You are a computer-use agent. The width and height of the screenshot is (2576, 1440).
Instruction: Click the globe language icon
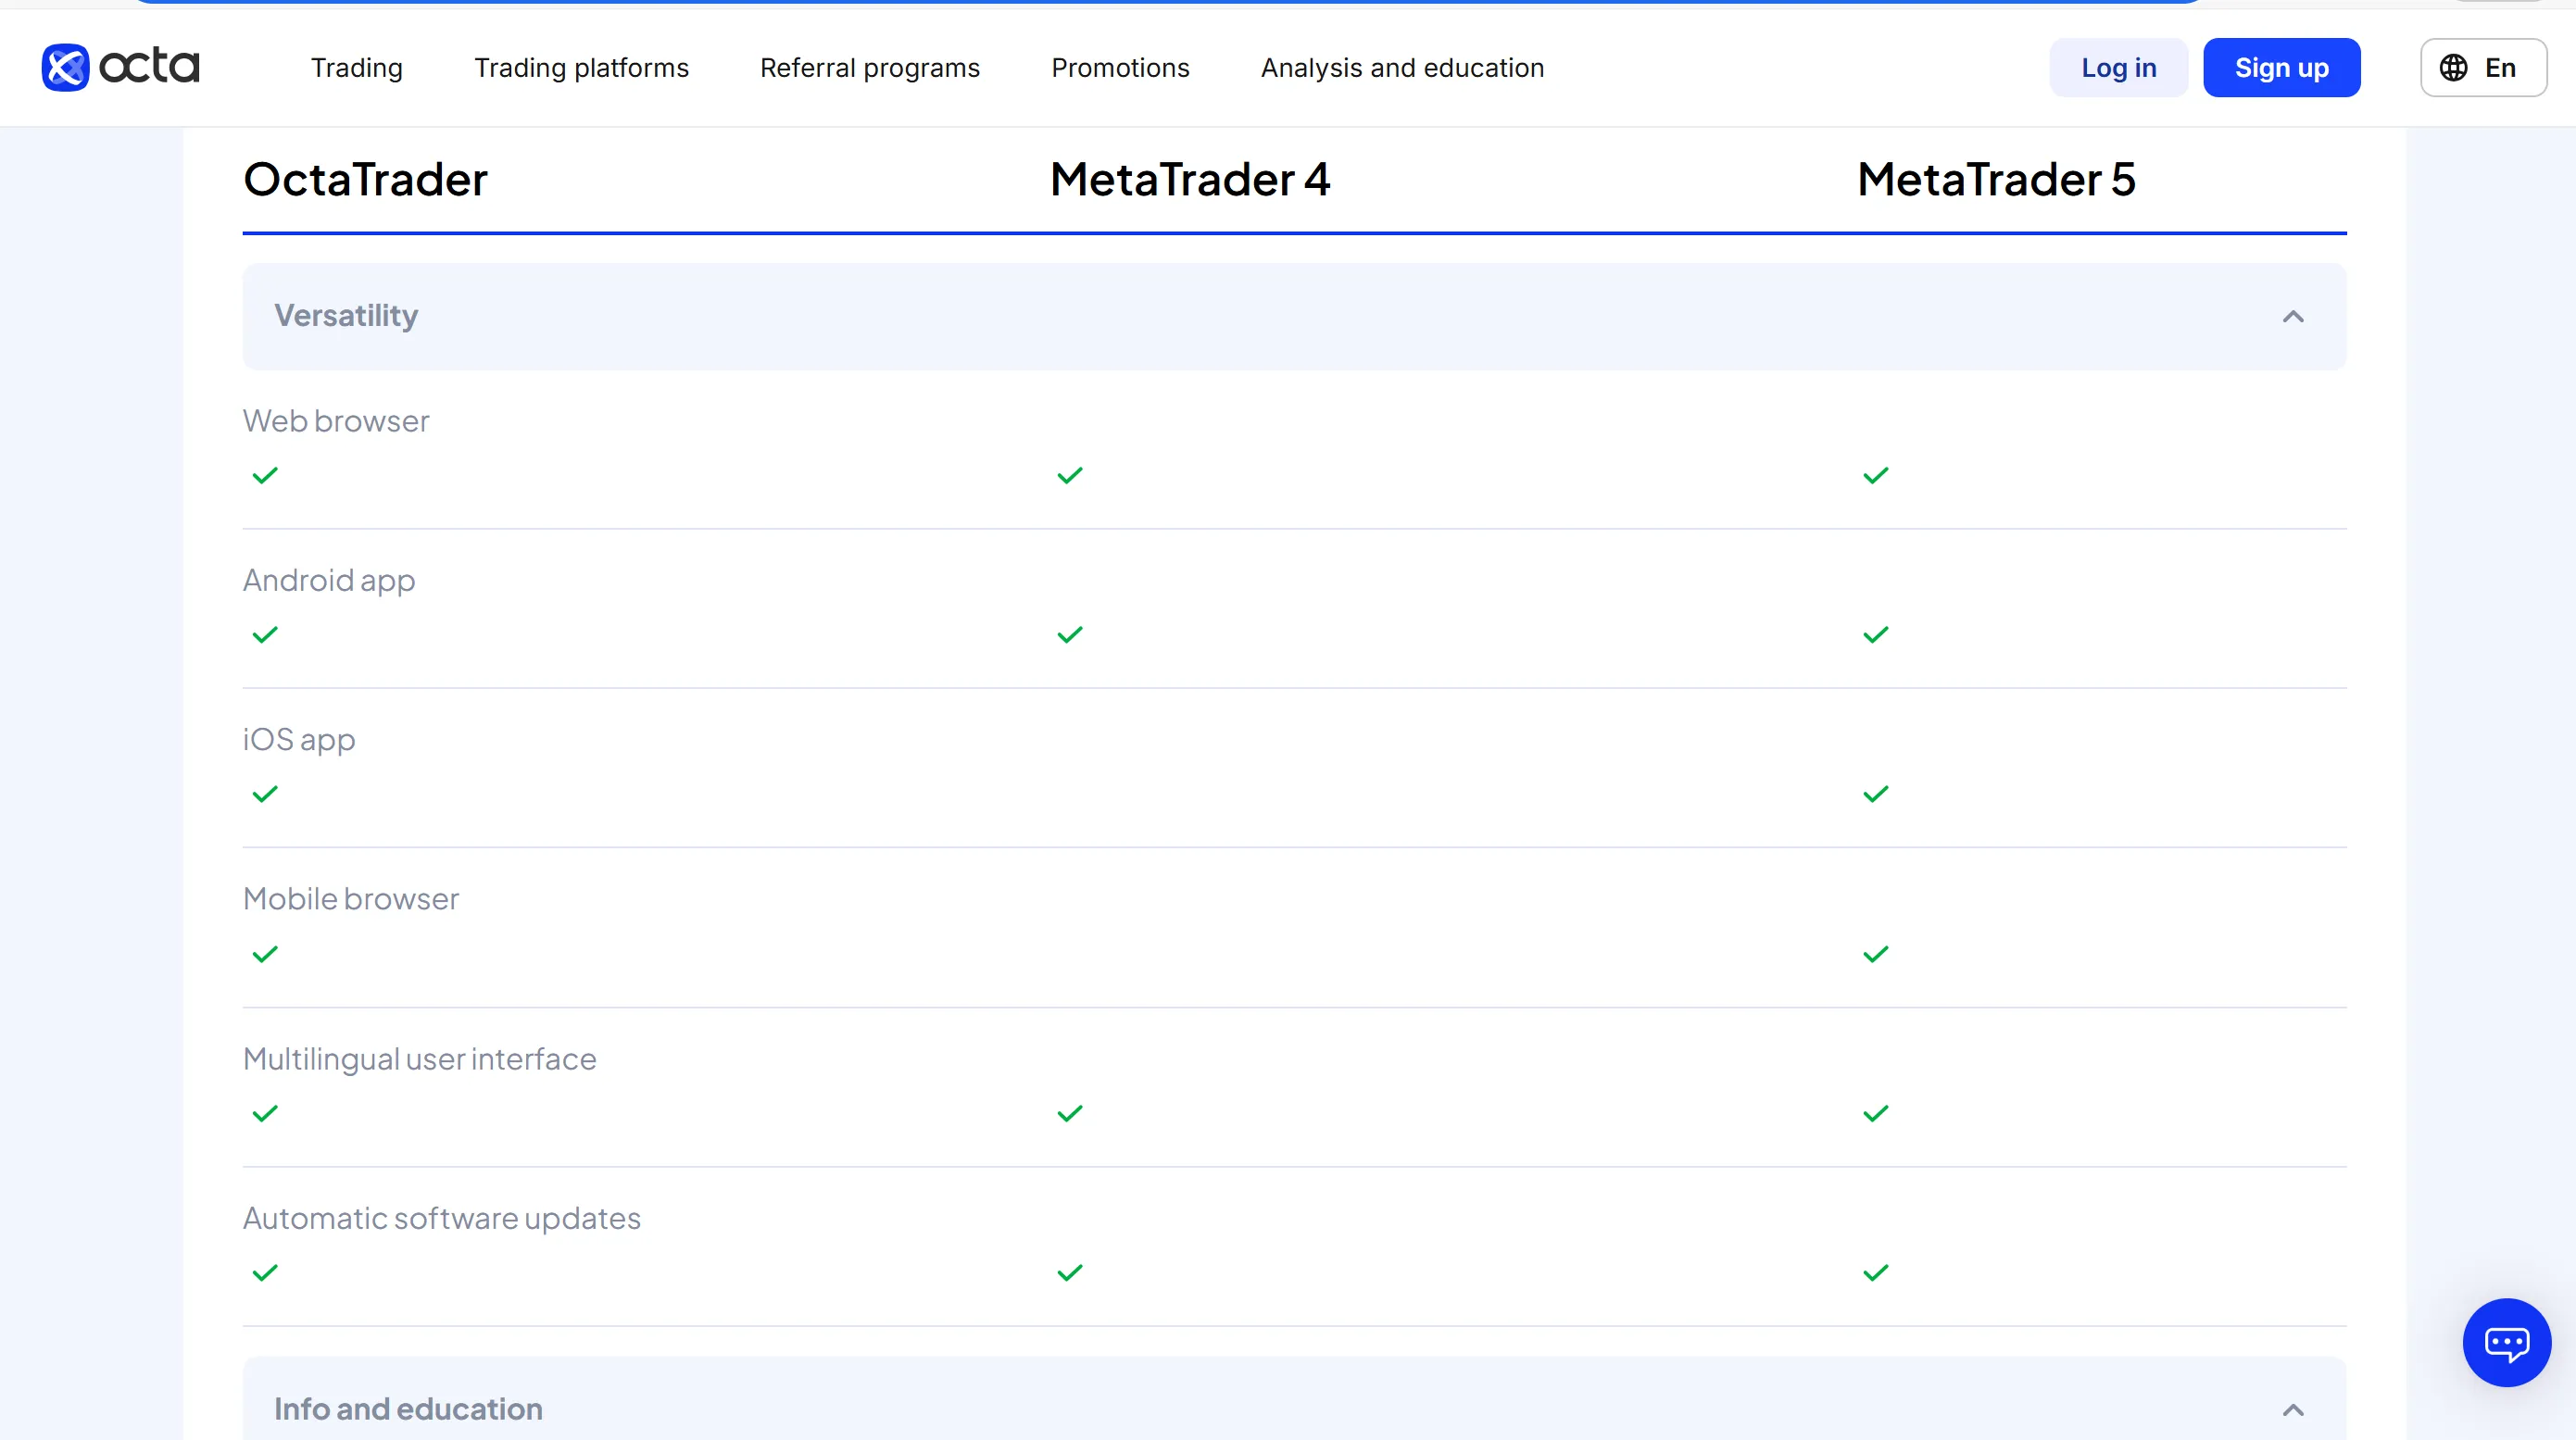(x=2453, y=68)
